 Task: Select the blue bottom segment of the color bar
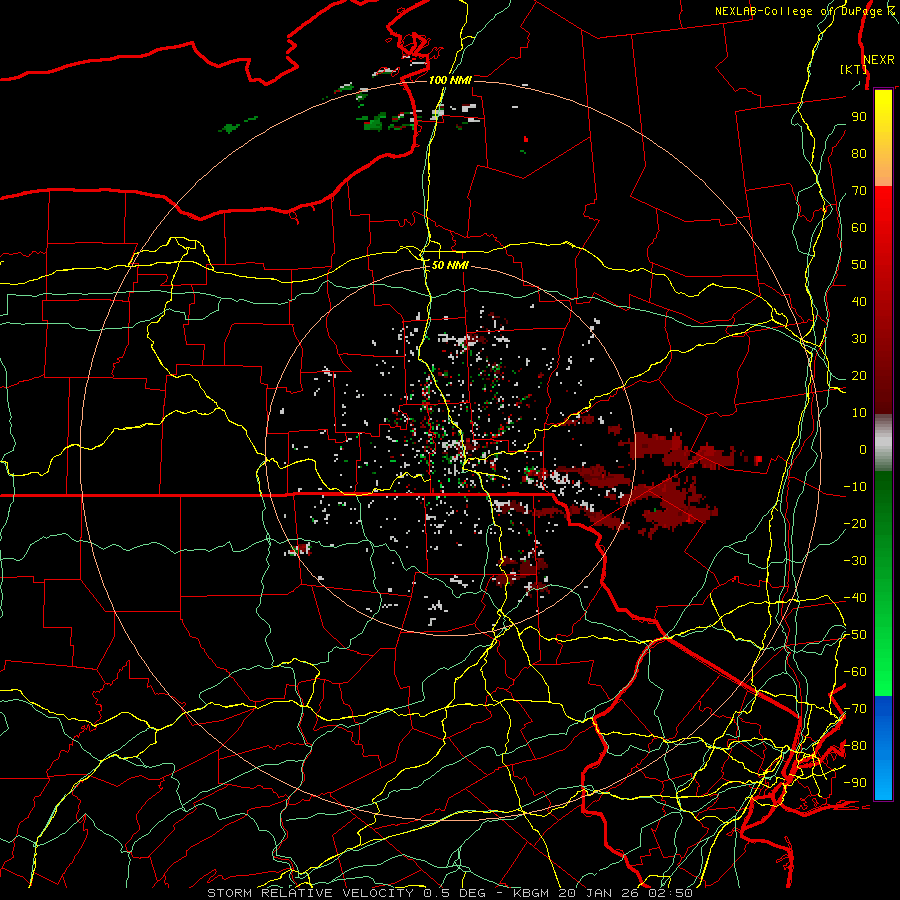click(883, 748)
